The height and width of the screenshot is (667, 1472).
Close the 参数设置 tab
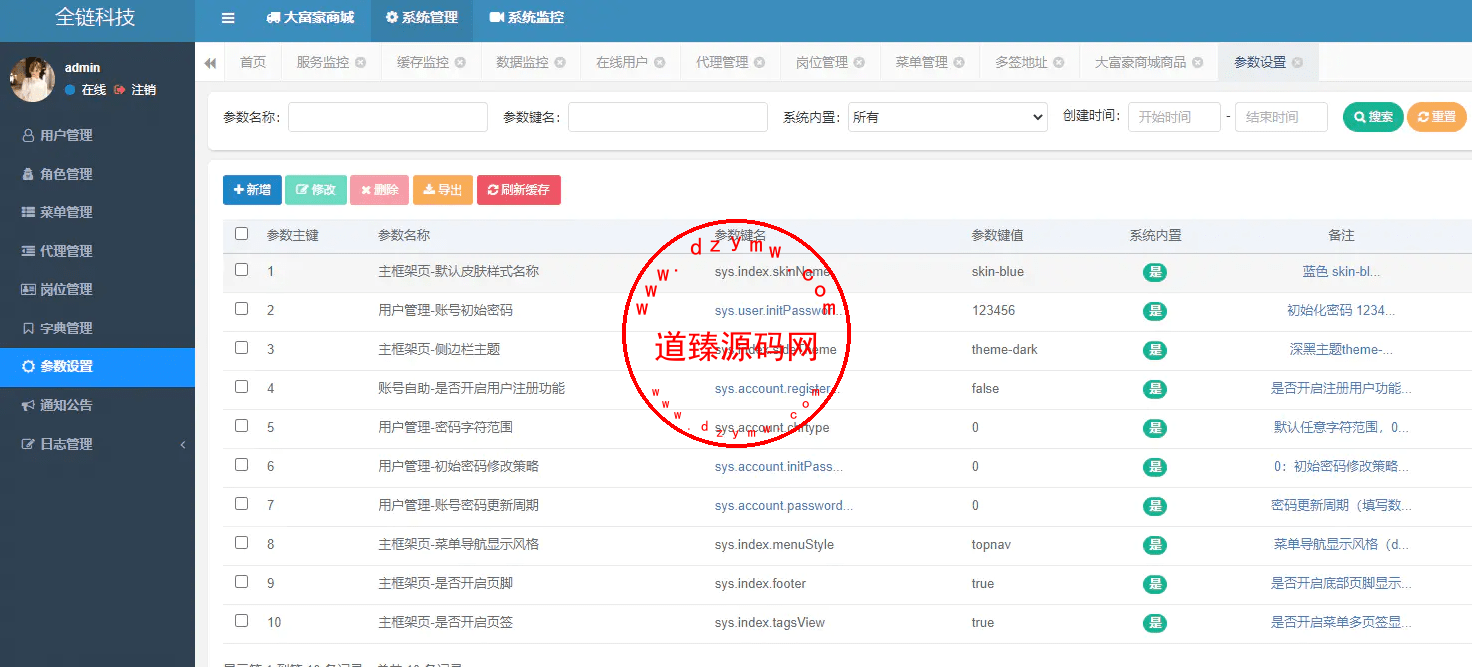pyautogui.click(x=1297, y=62)
